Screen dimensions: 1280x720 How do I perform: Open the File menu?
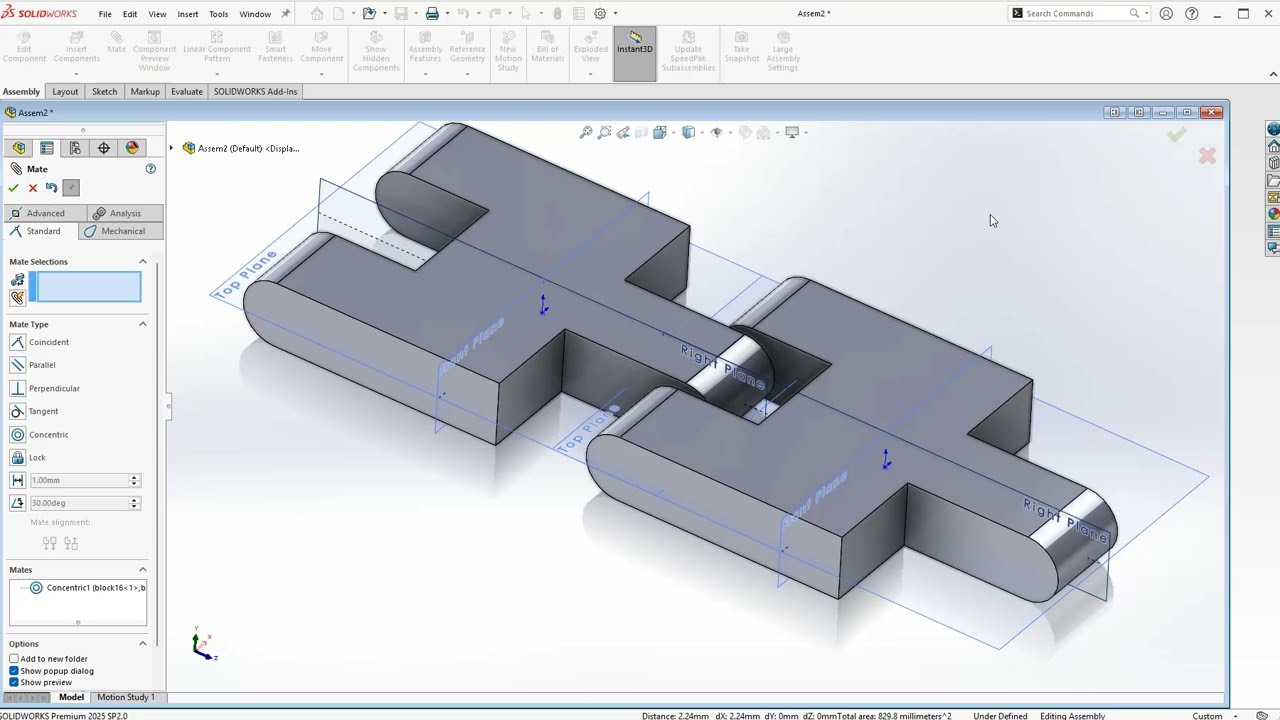click(x=105, y=14)
